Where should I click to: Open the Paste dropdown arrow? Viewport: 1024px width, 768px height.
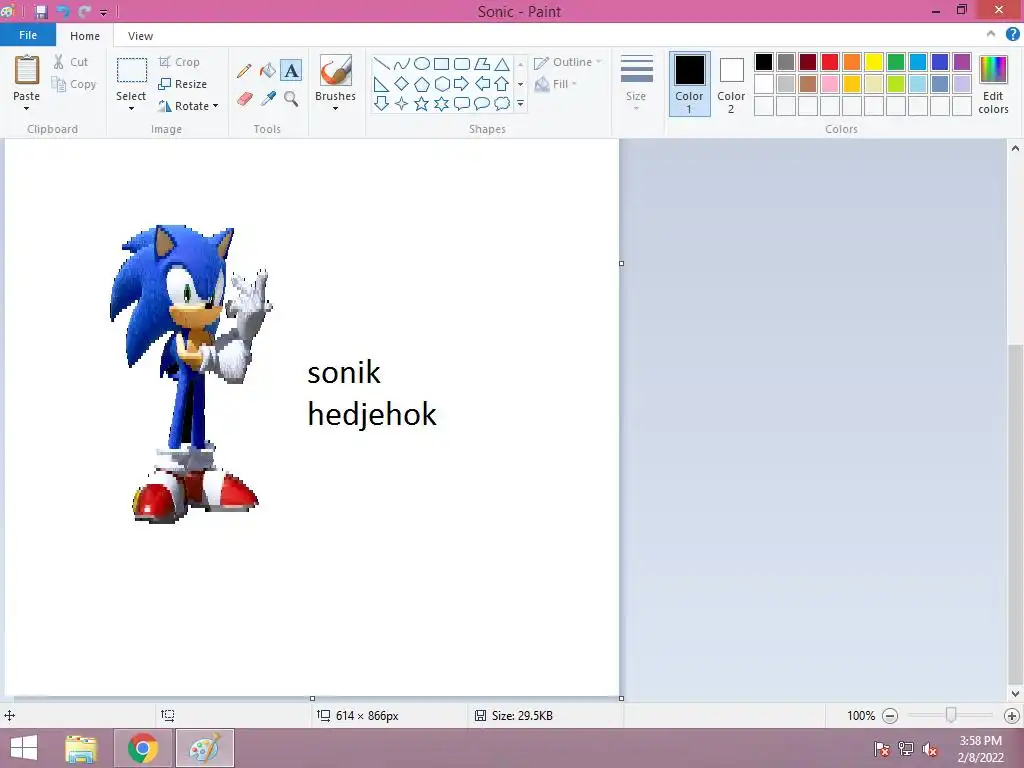click(x=26, y=108)
